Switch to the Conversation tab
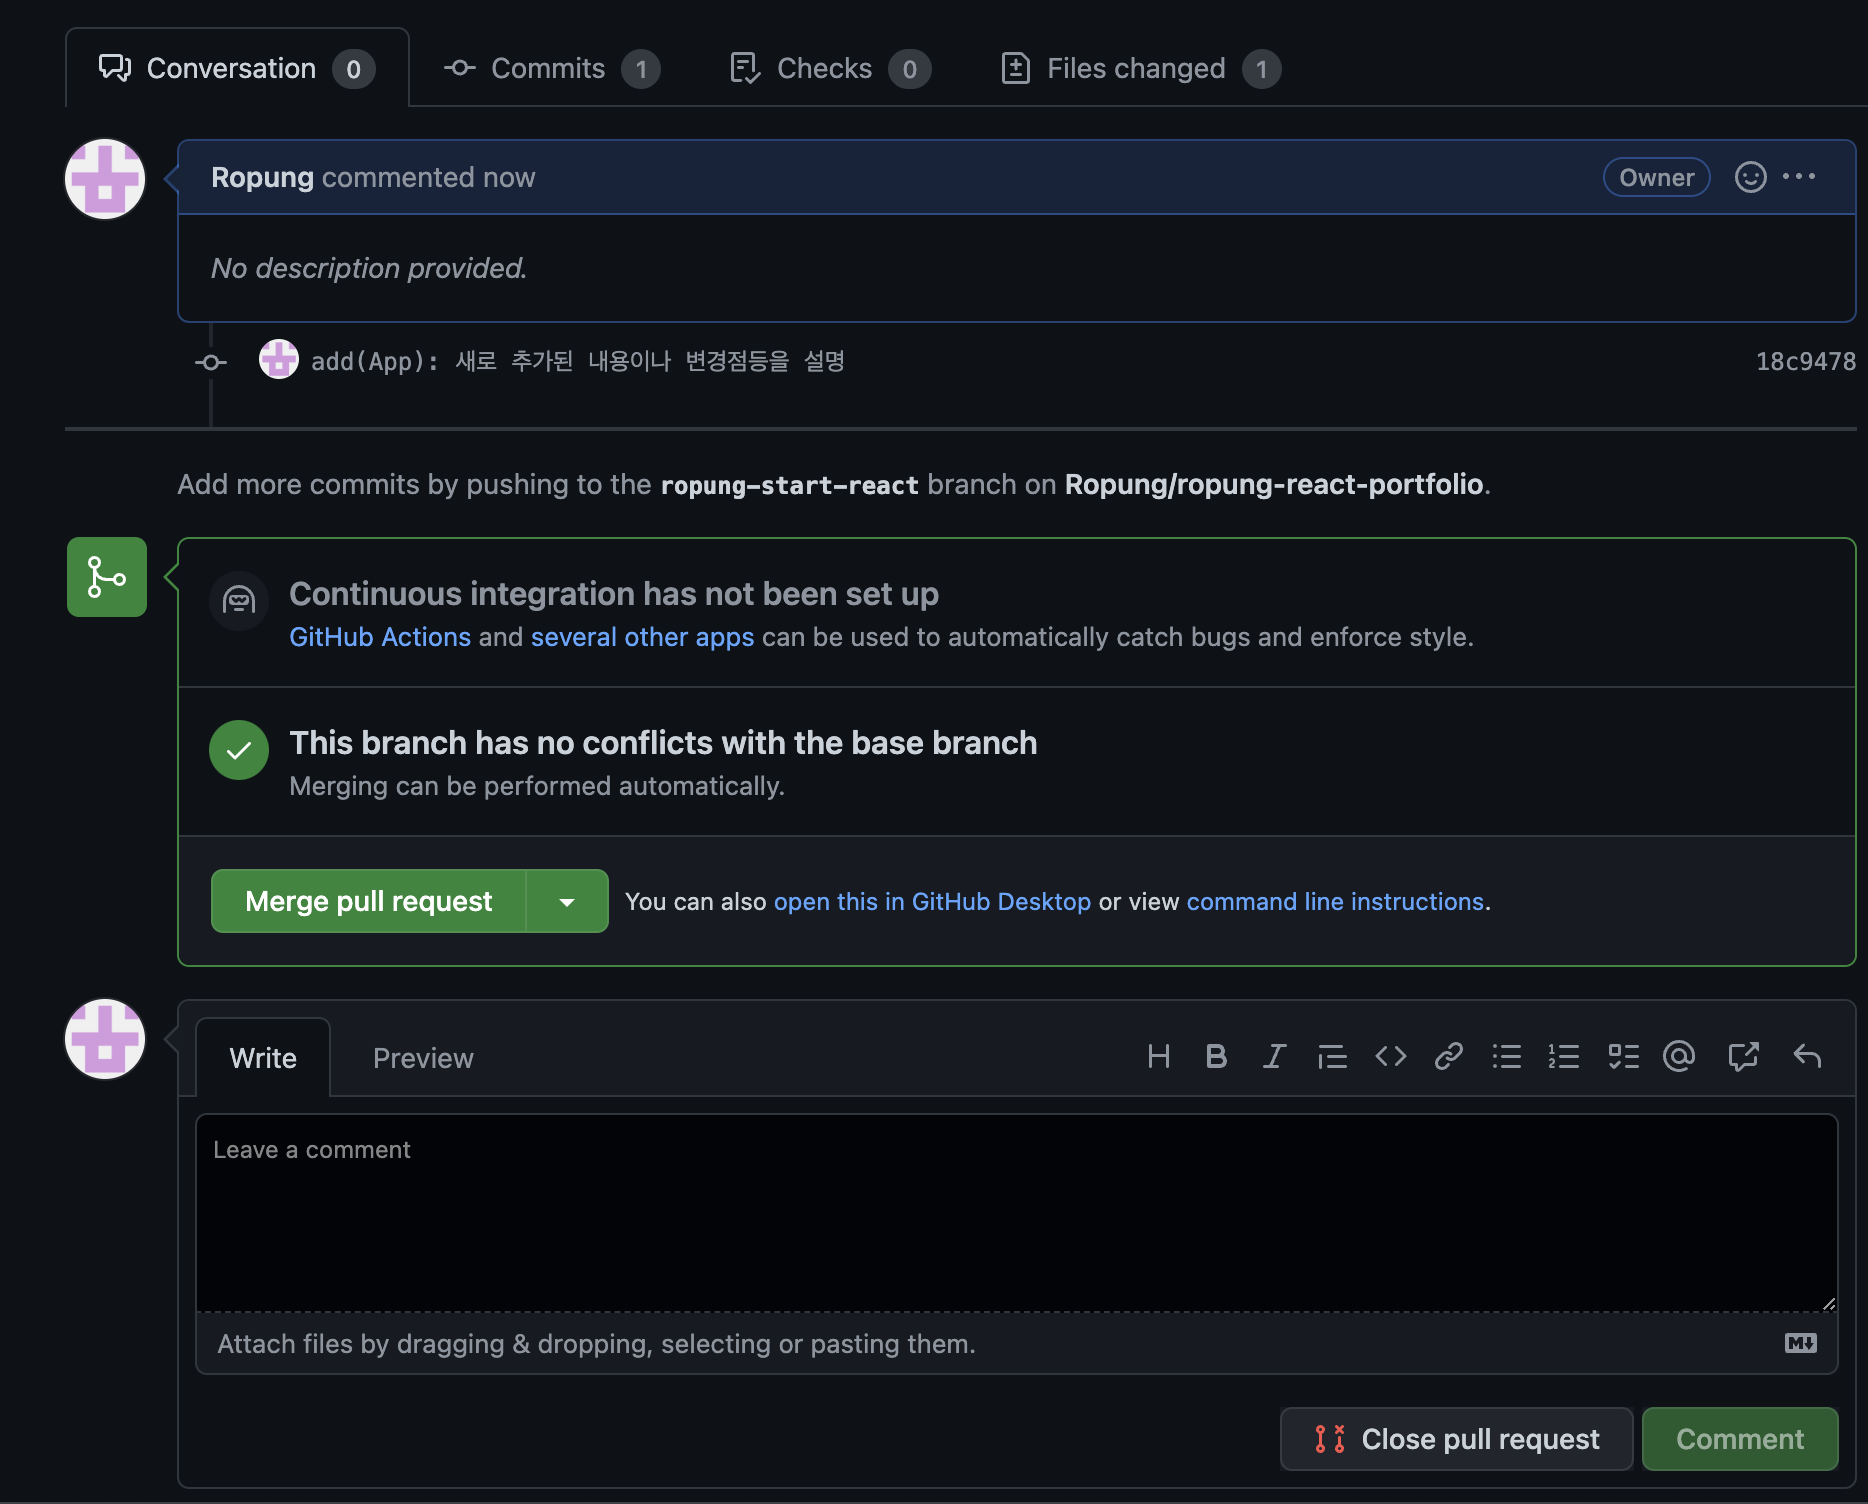The width and height of the screenshot is (1868, 1504). point(237,68)
